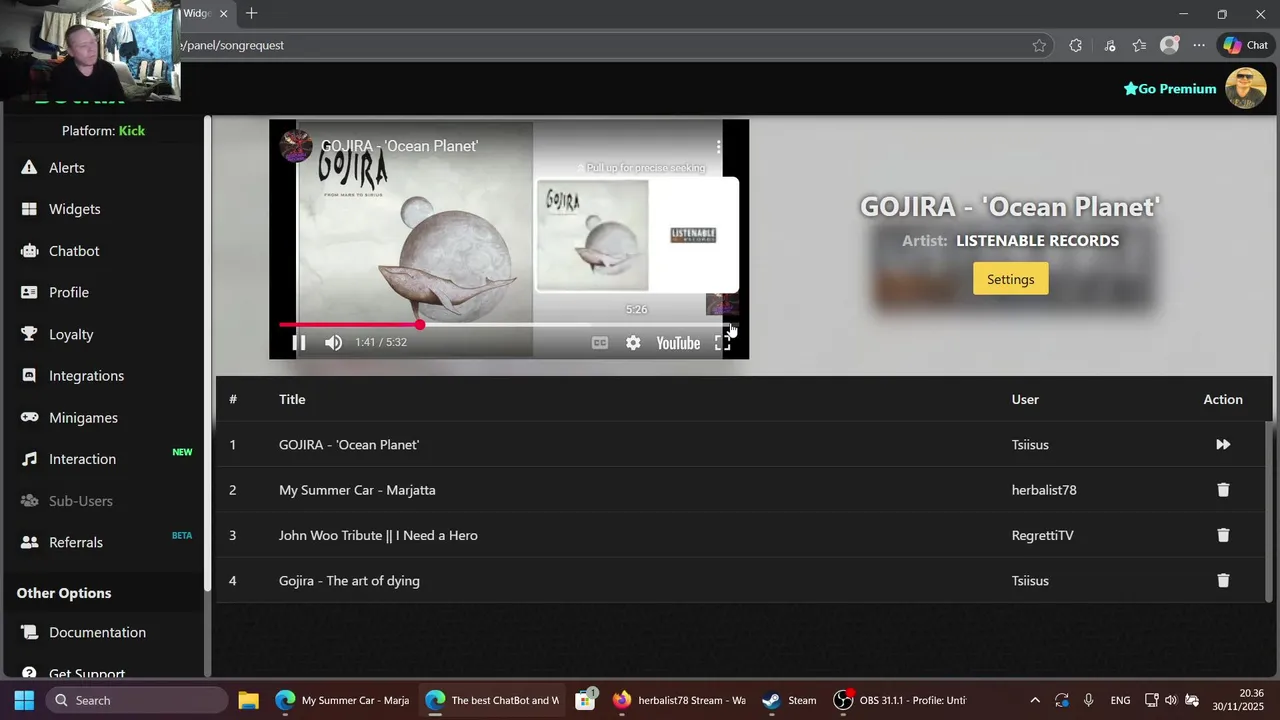The width and height of the screenshot is (1280, 720).
Task: Switch to the herbalist78 Stream Firefox window
Action: (x=679, y=700)
